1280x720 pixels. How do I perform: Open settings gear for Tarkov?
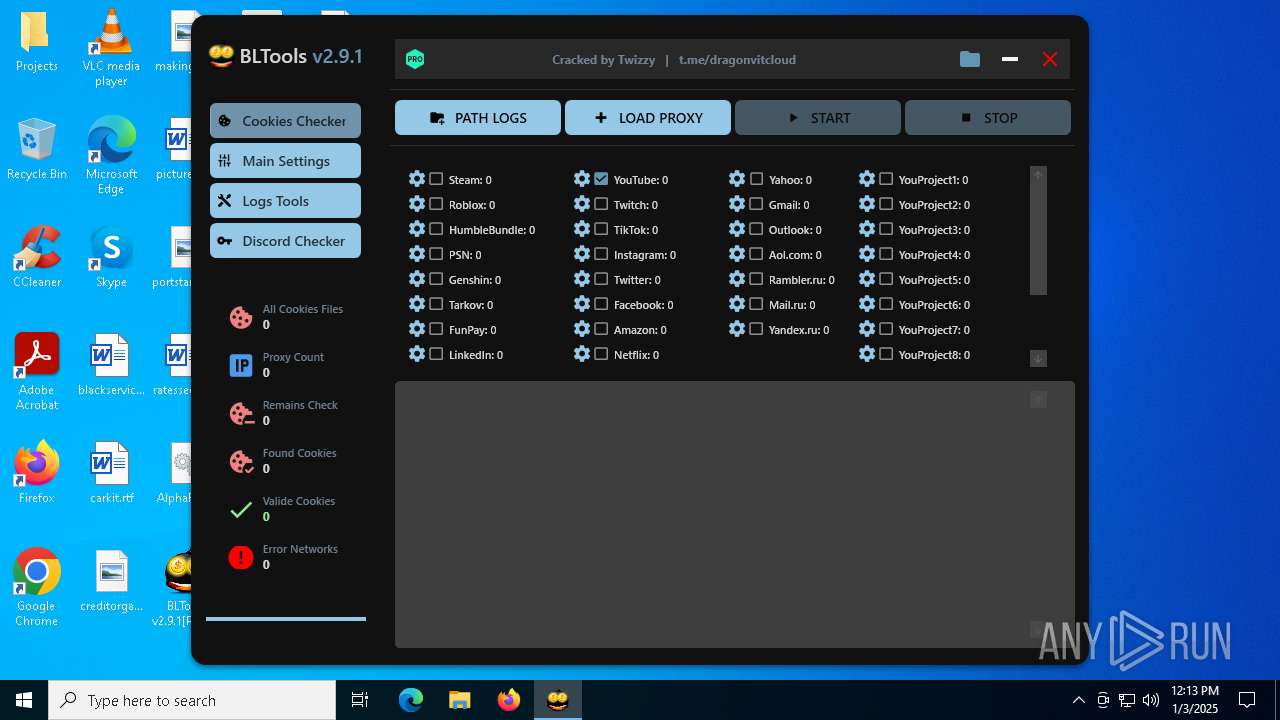pyautogui.click(x=417, y=304)
